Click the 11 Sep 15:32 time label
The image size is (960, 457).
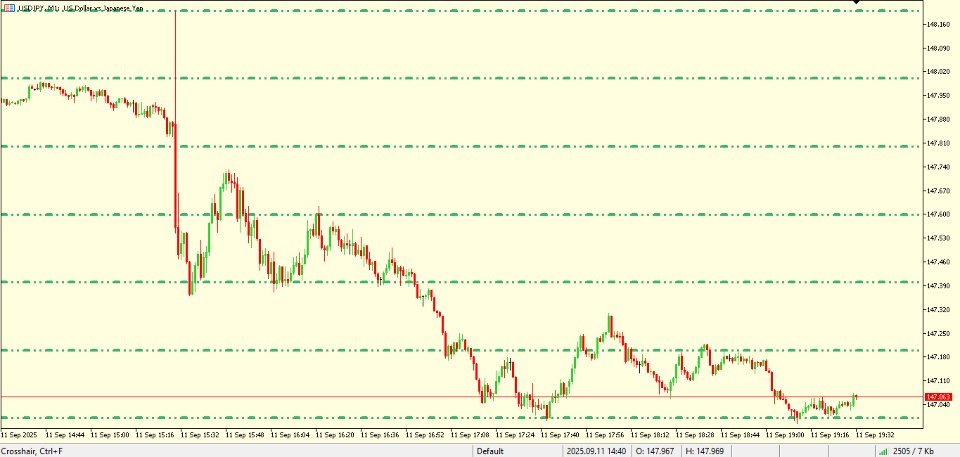tap(200, 435)
